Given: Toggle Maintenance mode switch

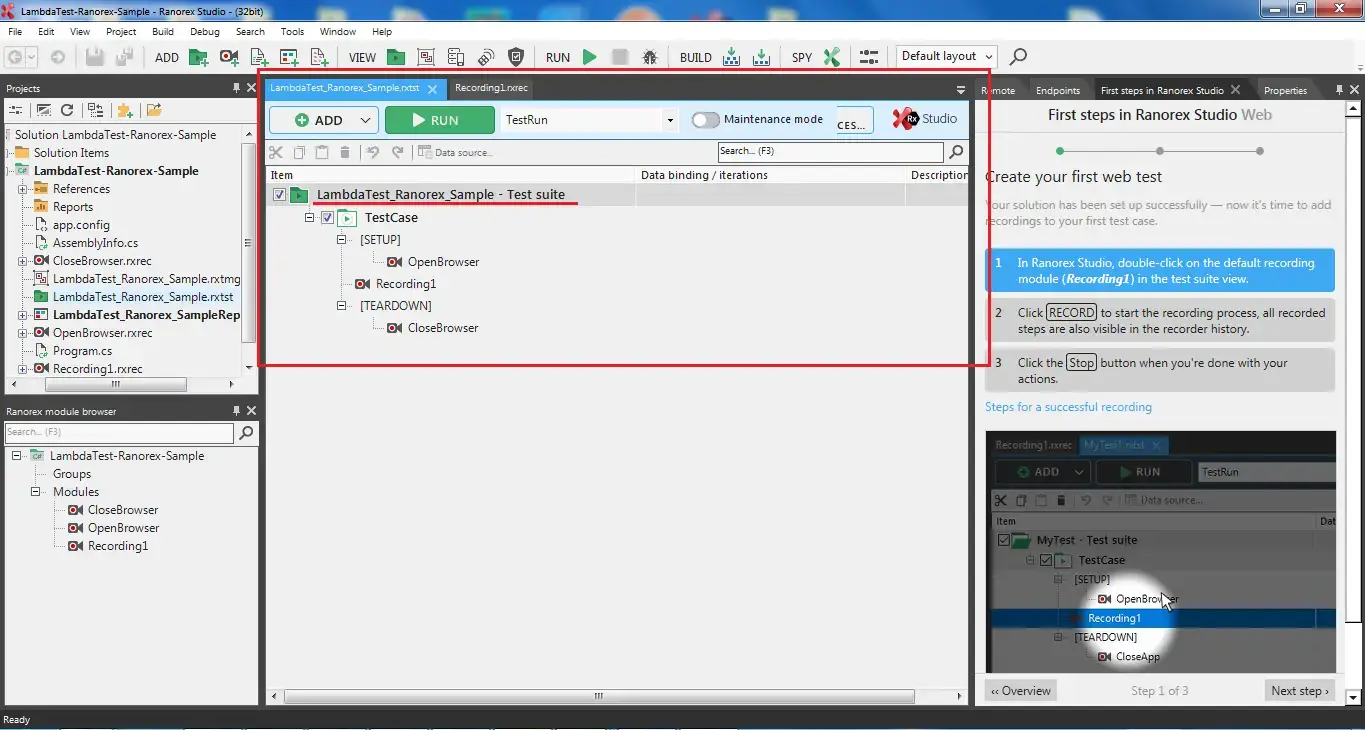Looking at the screenshot, I should [705, 119].
